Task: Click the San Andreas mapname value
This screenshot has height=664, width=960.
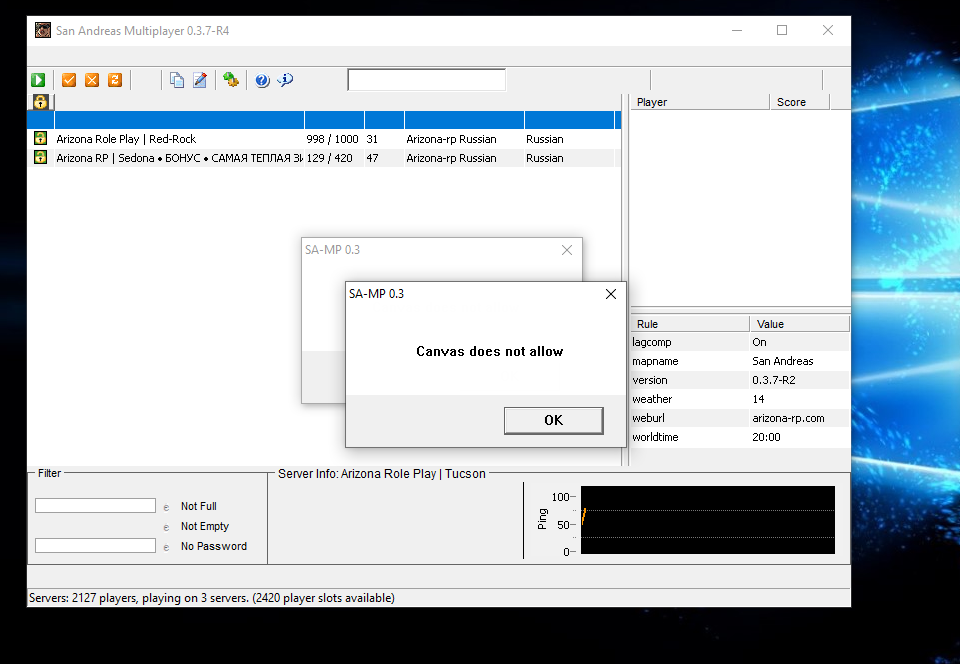Action: 782,361
